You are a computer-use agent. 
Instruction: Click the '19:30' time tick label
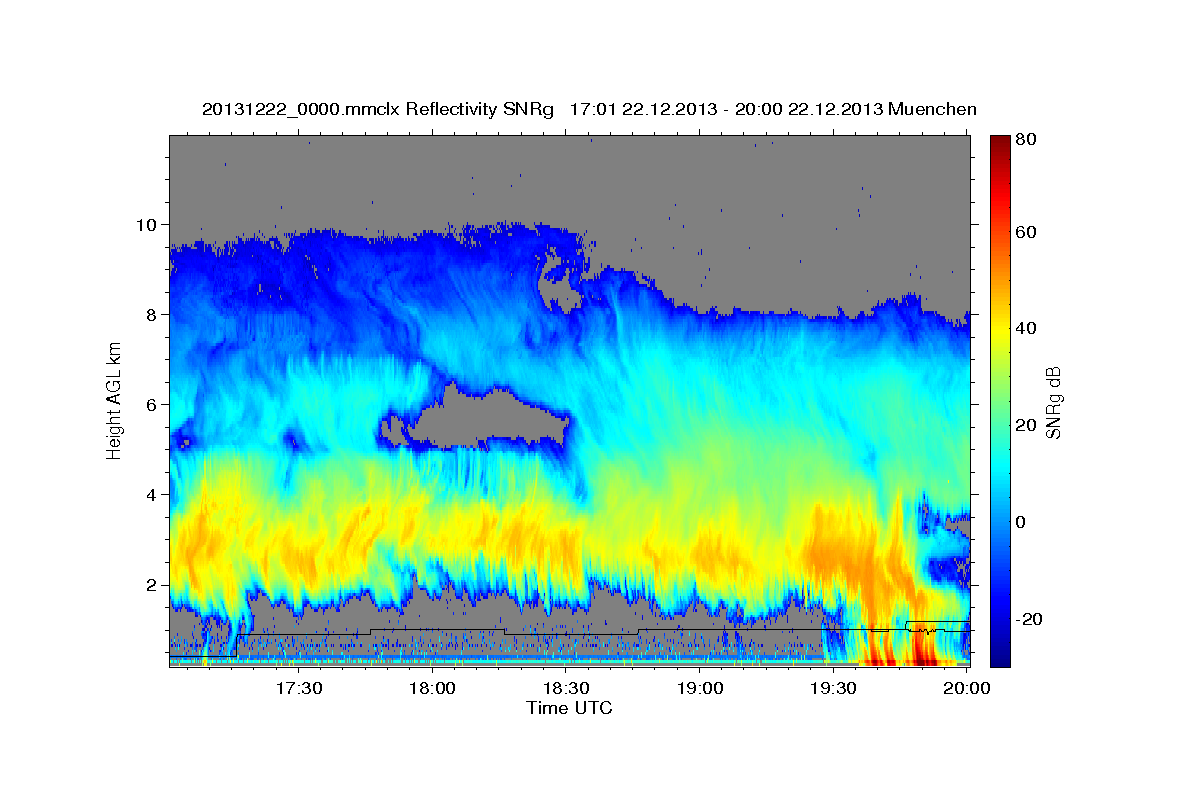(x=833, y=689)
